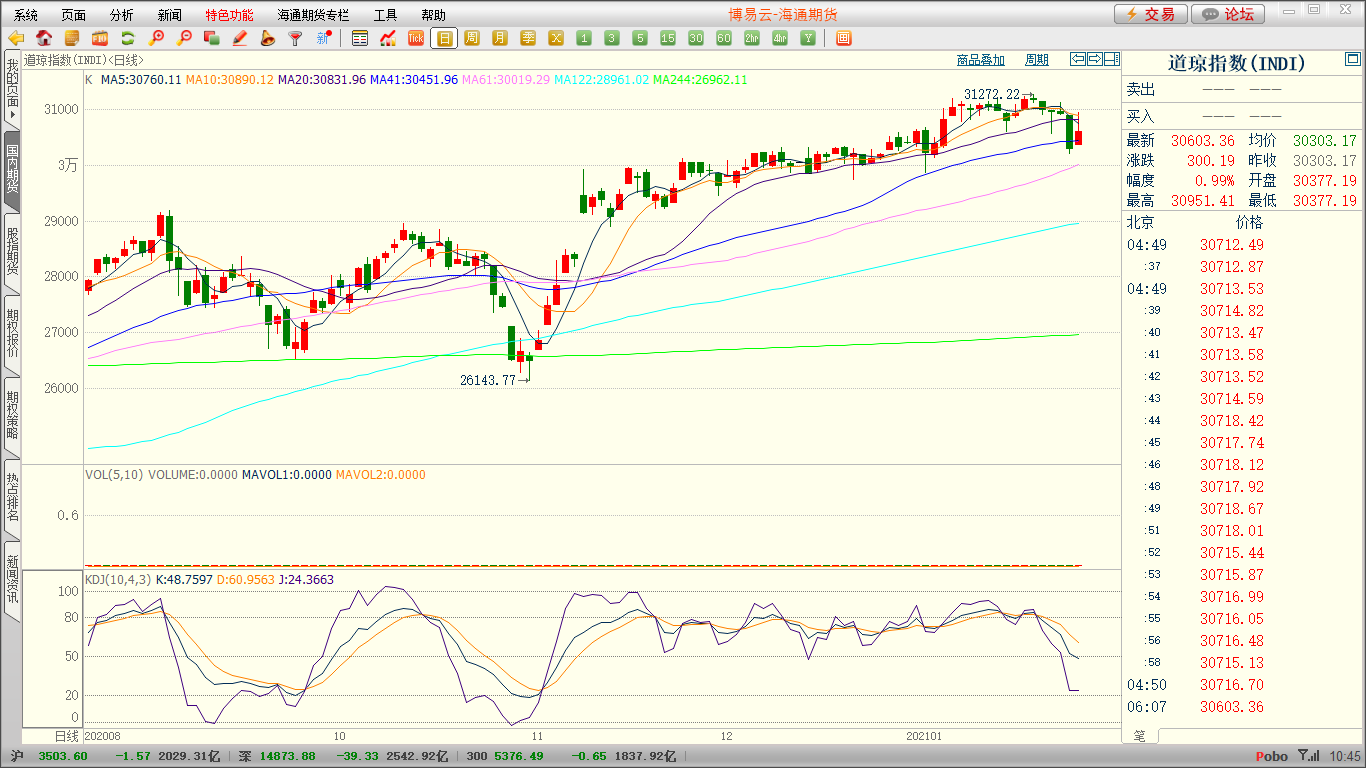Click the yellow back arrow icon

coord(16,38)
